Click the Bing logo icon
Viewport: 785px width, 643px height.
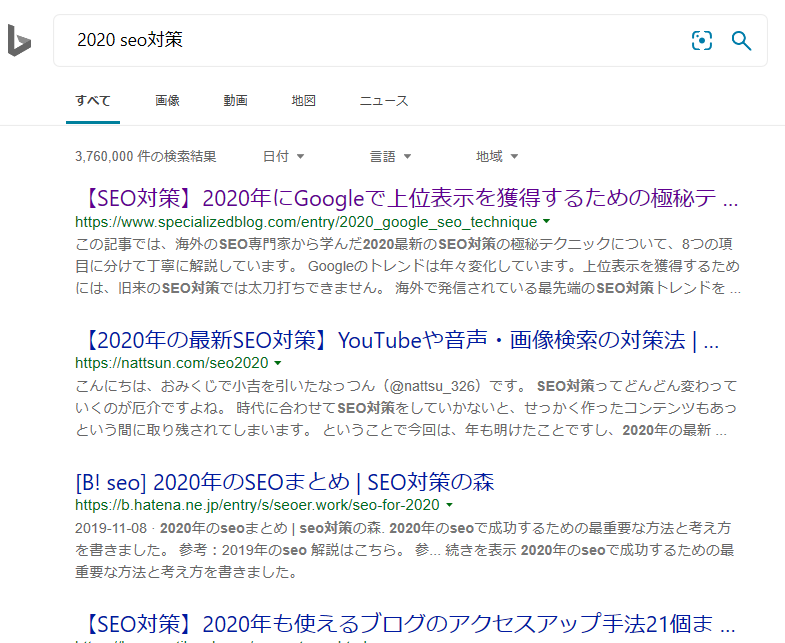(x=20, y=40)
